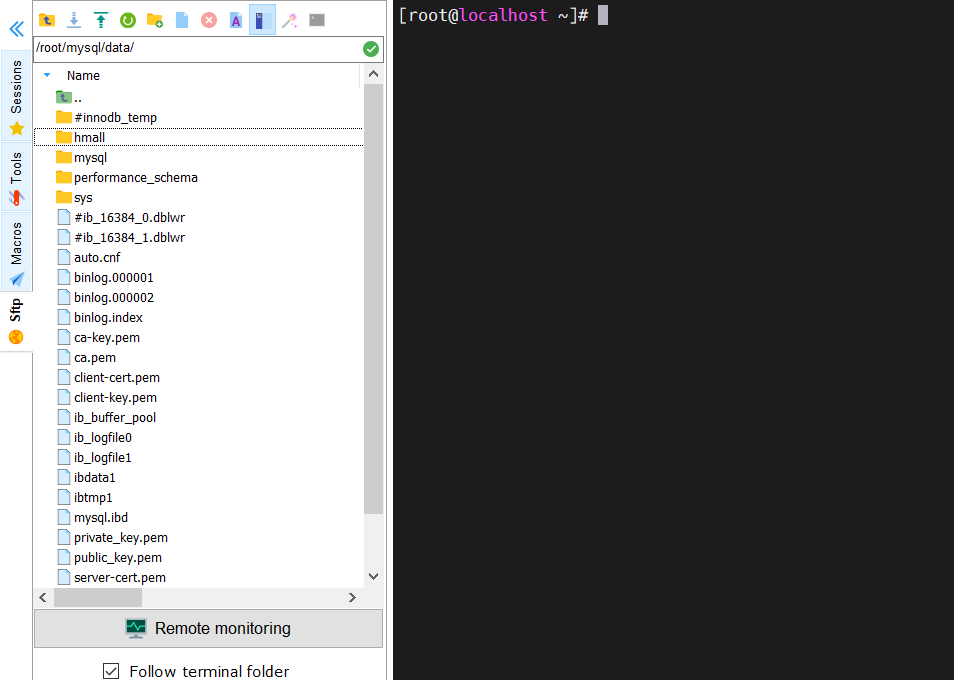Select the mysql folder

pos(82,158)
